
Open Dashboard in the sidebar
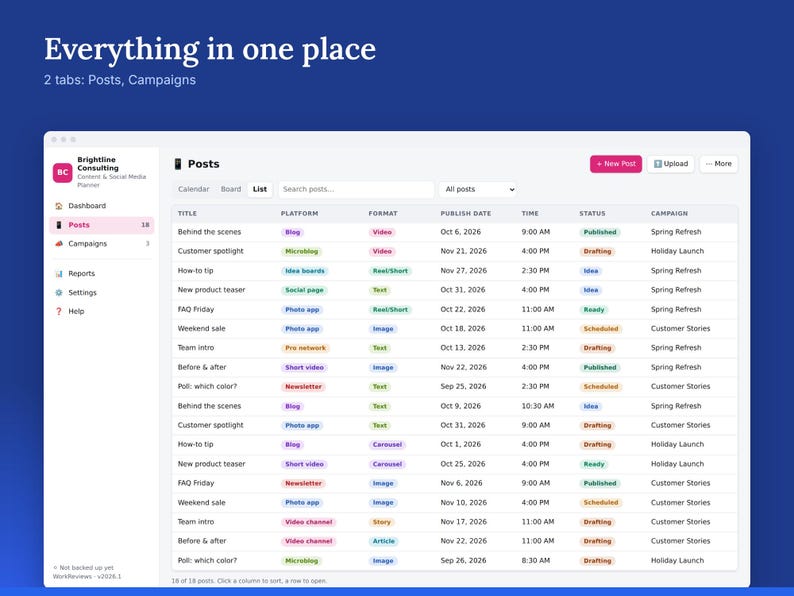102,206
